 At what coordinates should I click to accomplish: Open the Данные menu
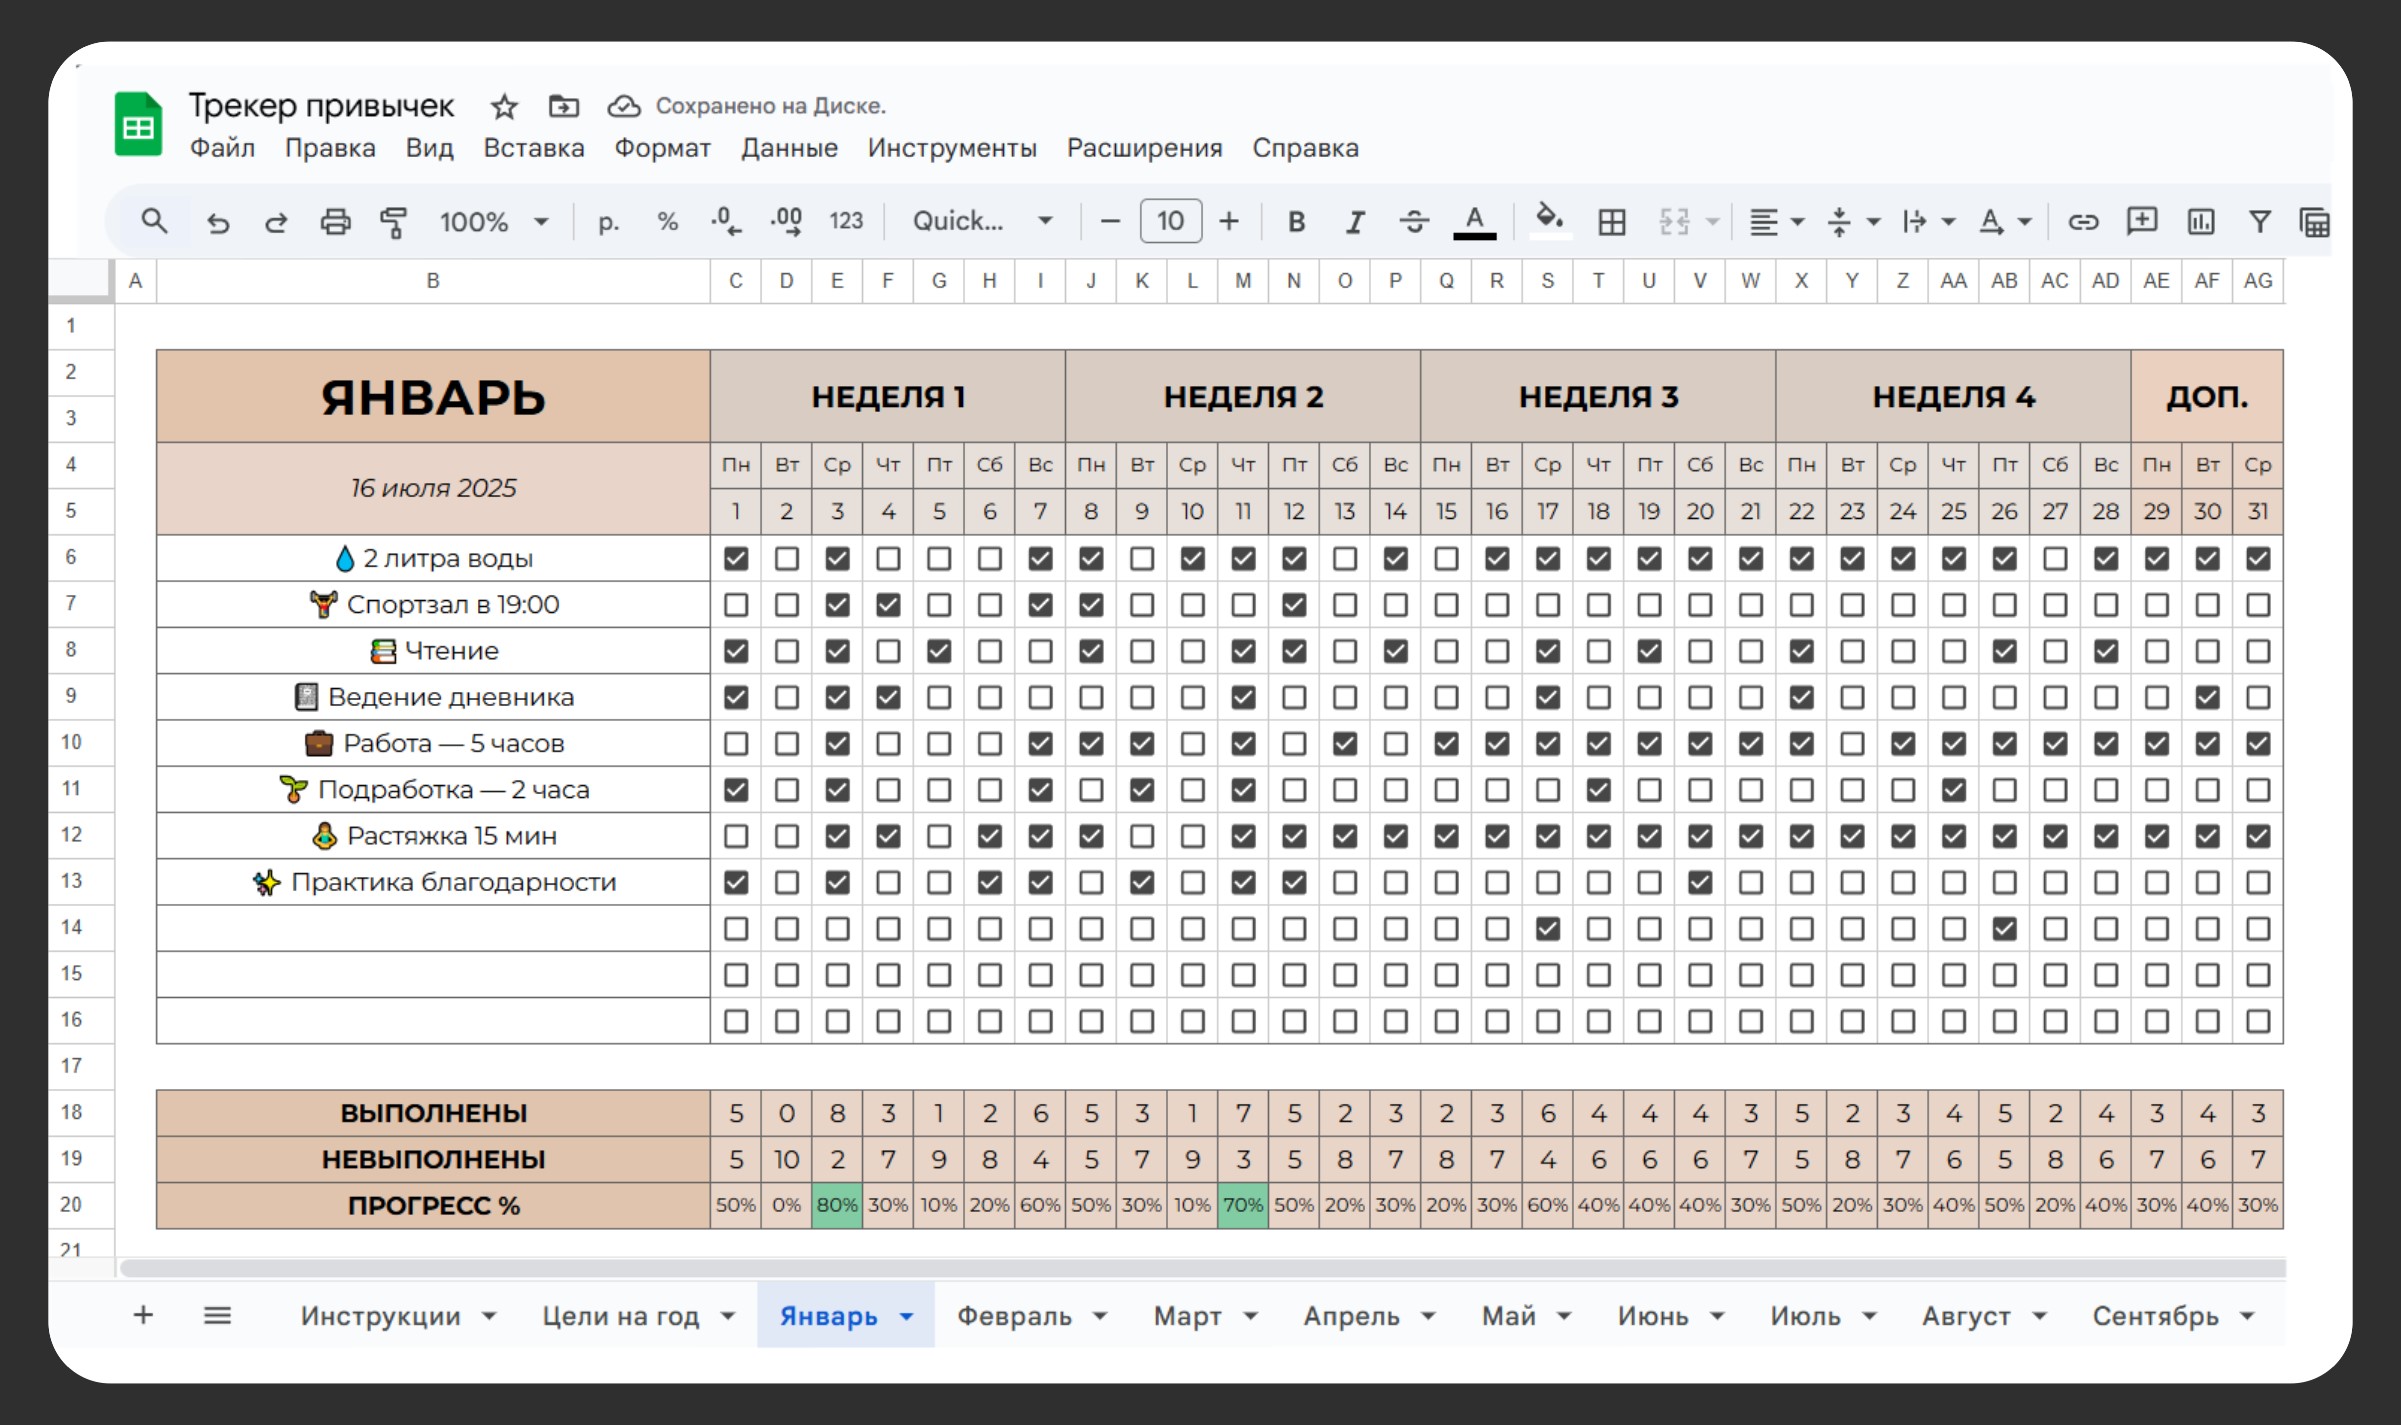(789, 148)
